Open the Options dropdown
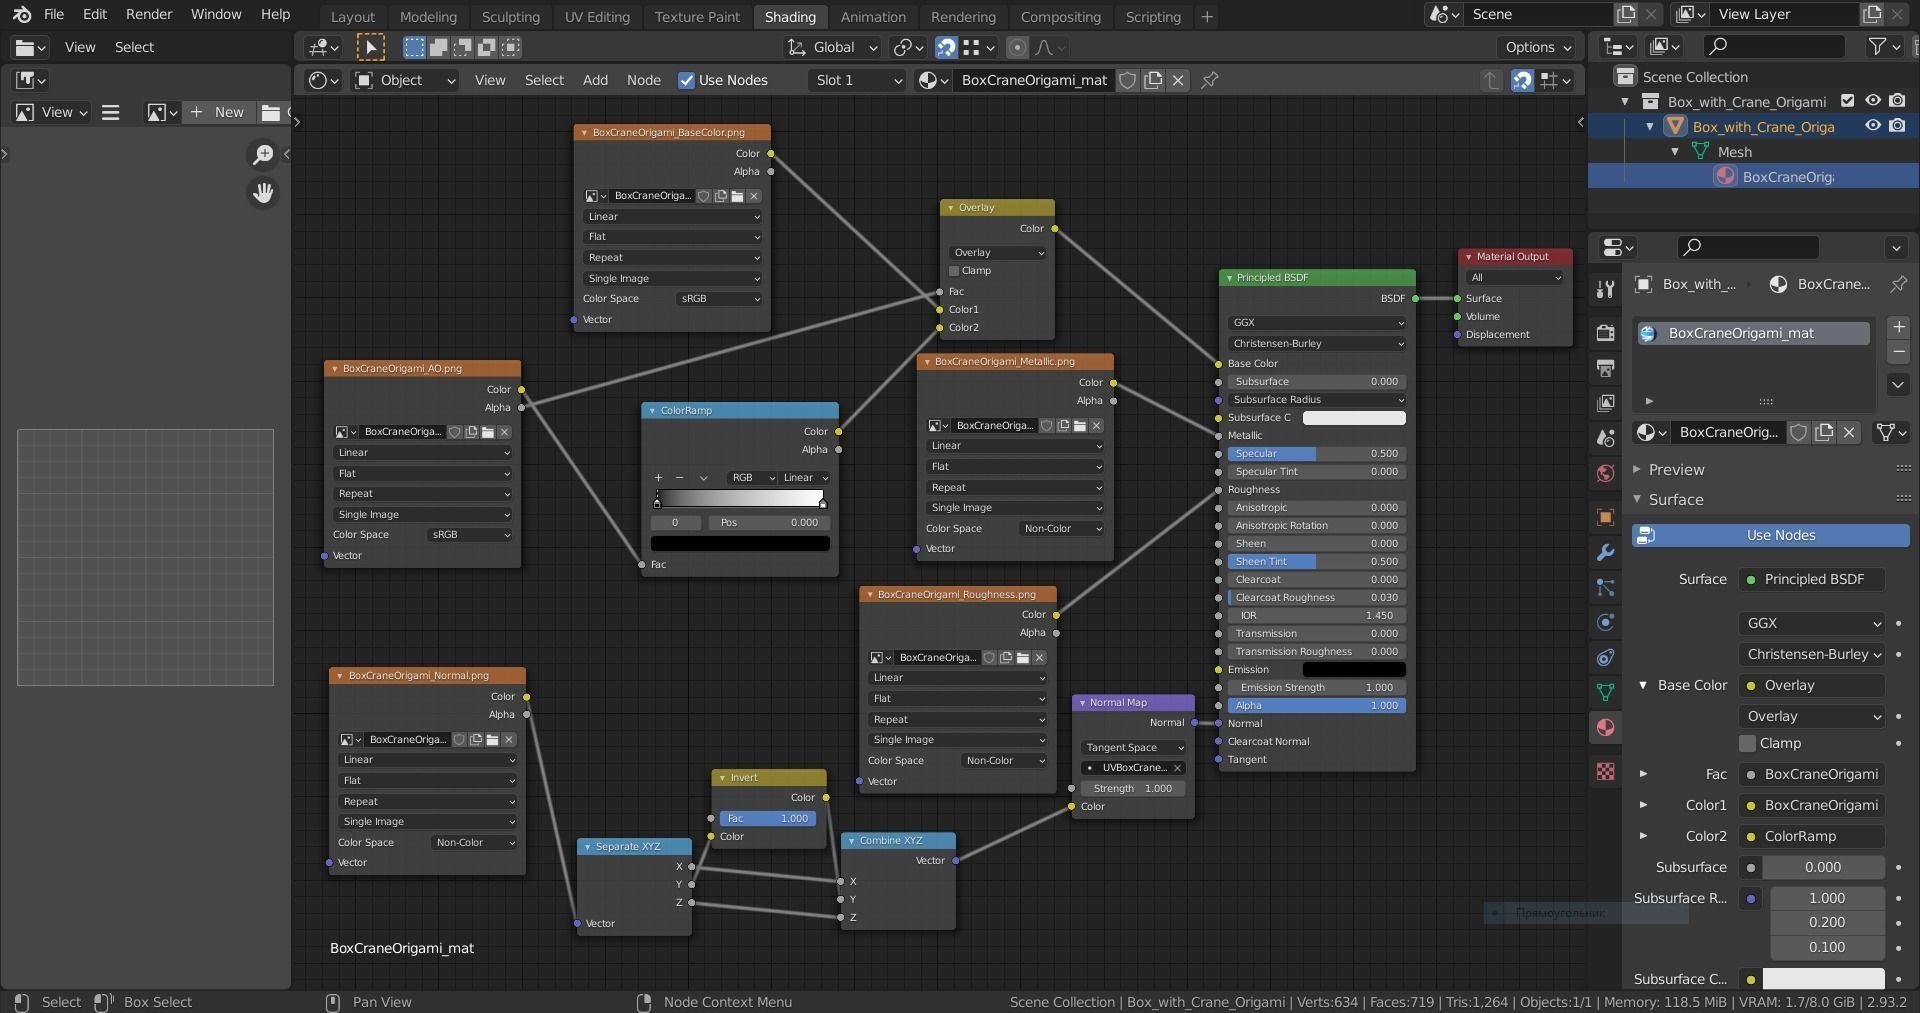This screenshot has width=1920, height=1013. 1537,47
